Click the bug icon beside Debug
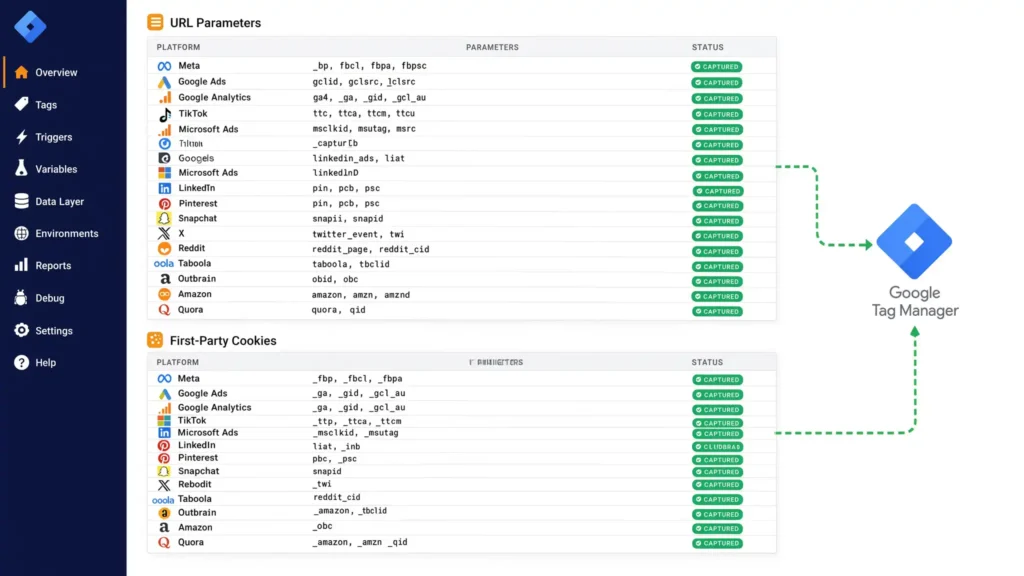This screenshot has height=576, width=1024. pos(22,298)
